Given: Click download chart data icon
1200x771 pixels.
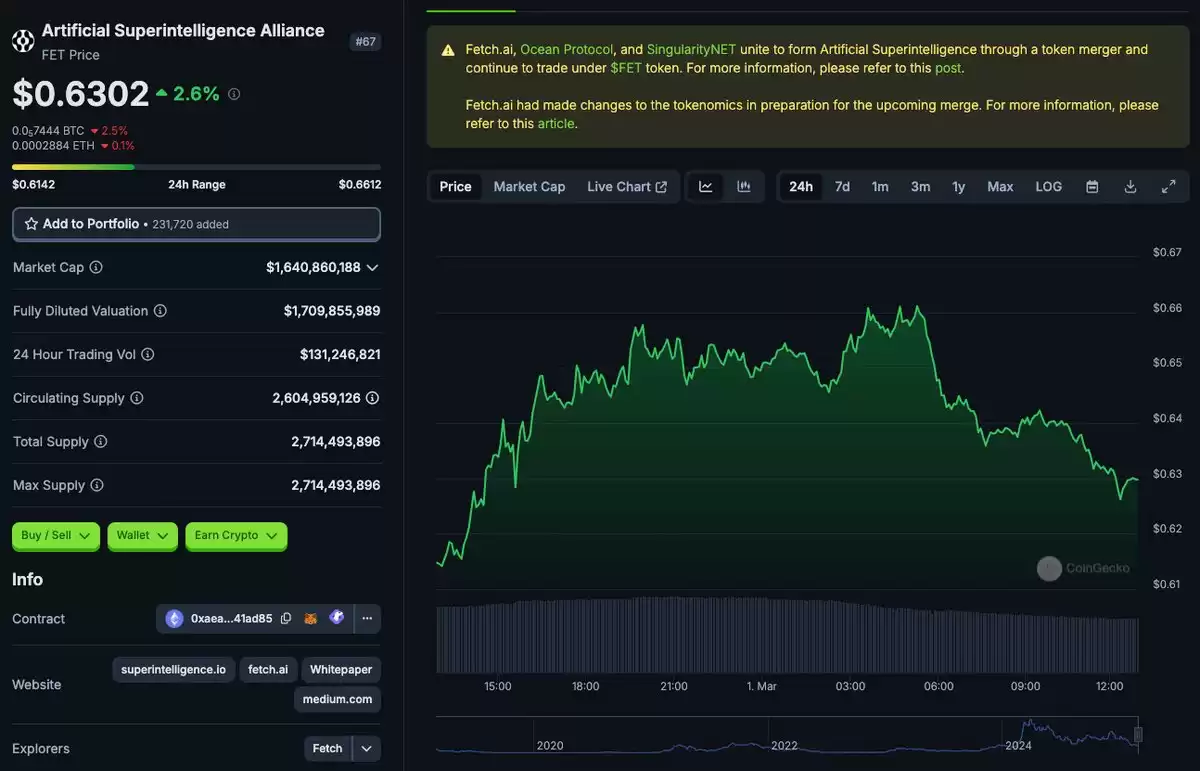Looking at the screenshot, I should (x=1130, y=187).
